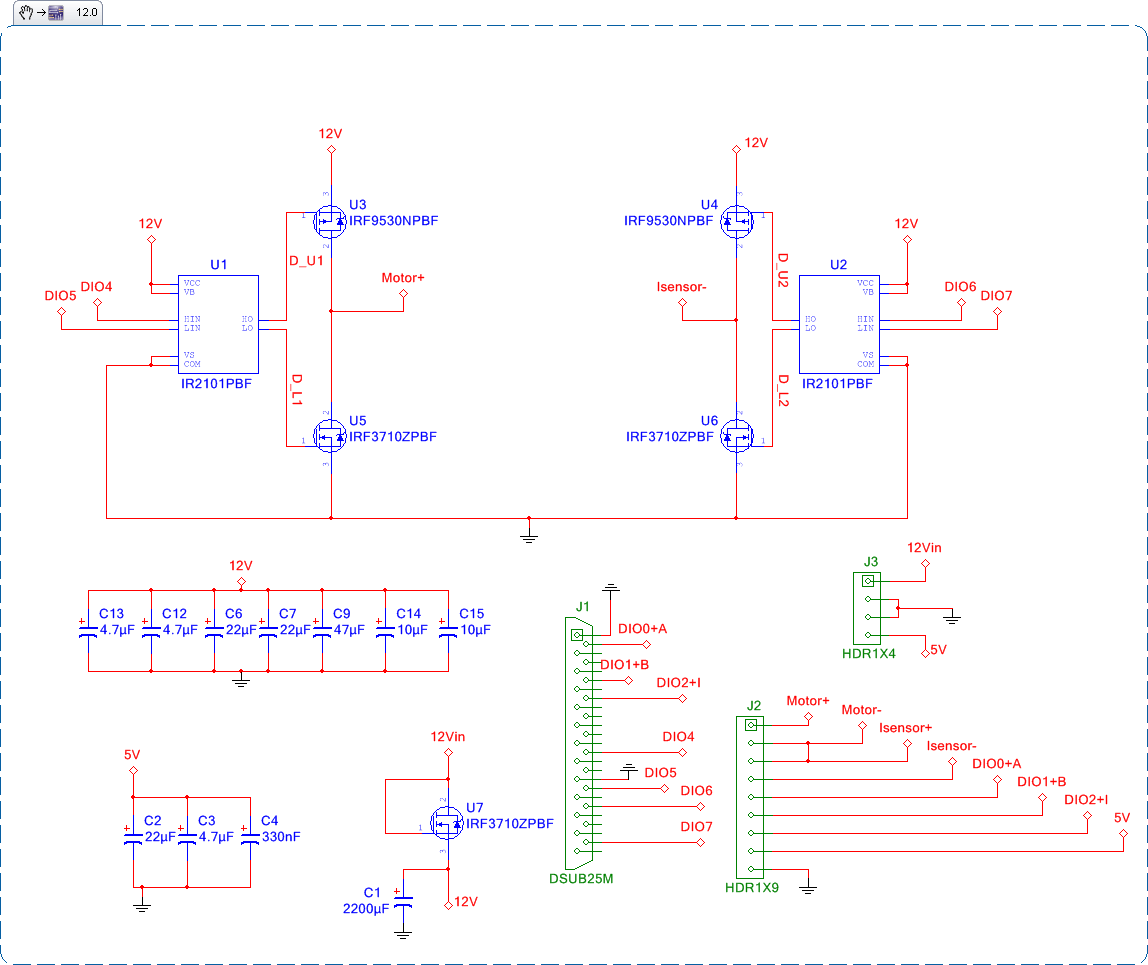Select the U5 IRF3710ZPBF low-side MOSFET symbol
Viewport: 1148px width, 965px height.
330,435
